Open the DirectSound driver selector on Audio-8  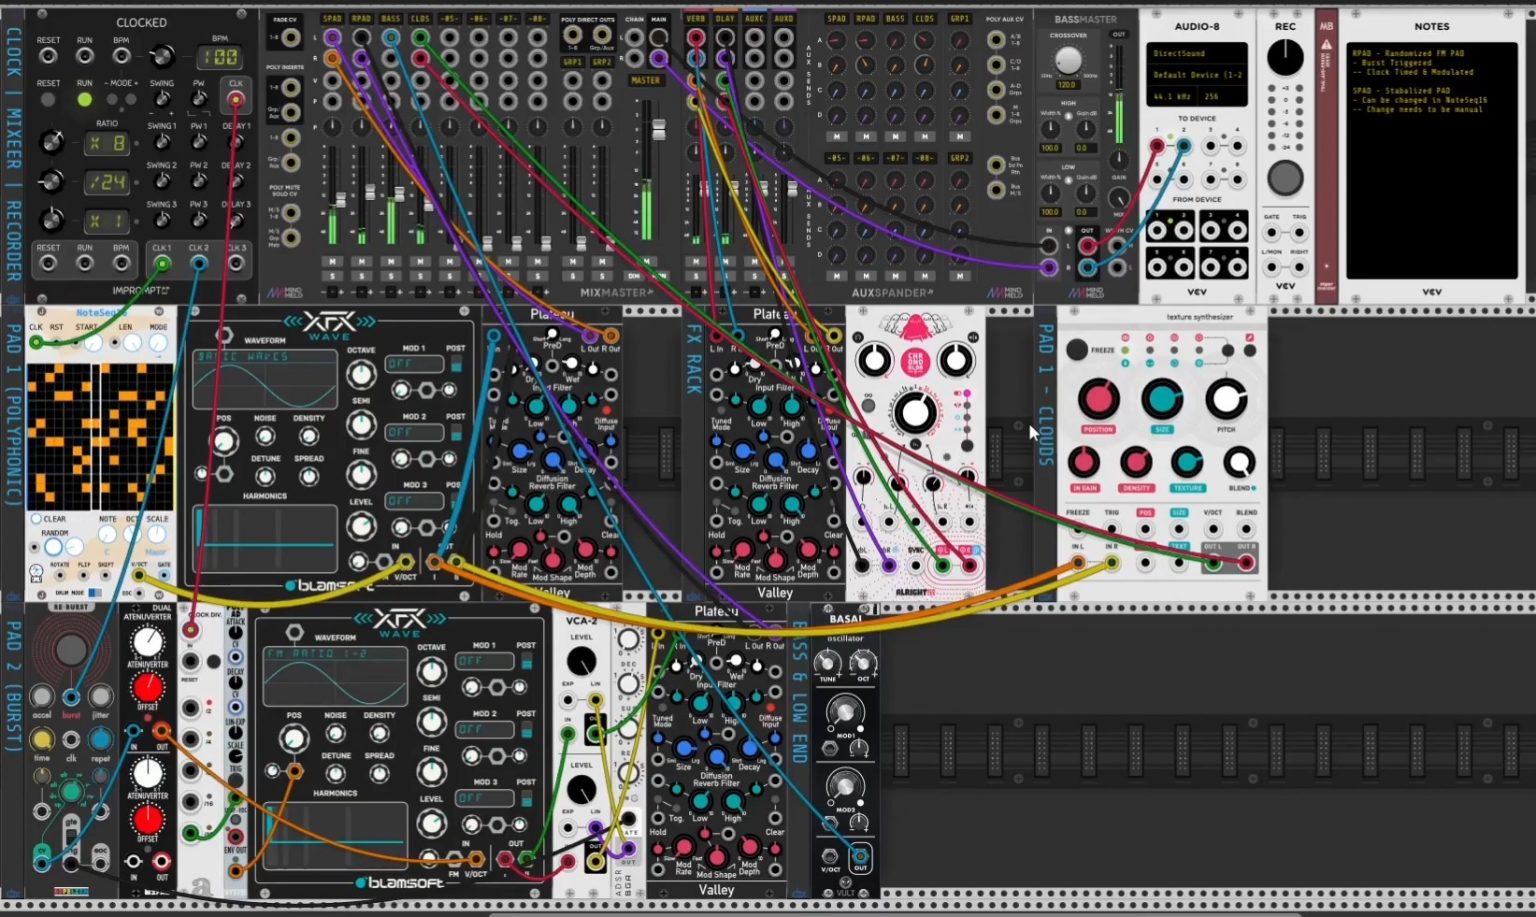(x=1196, y=53)
